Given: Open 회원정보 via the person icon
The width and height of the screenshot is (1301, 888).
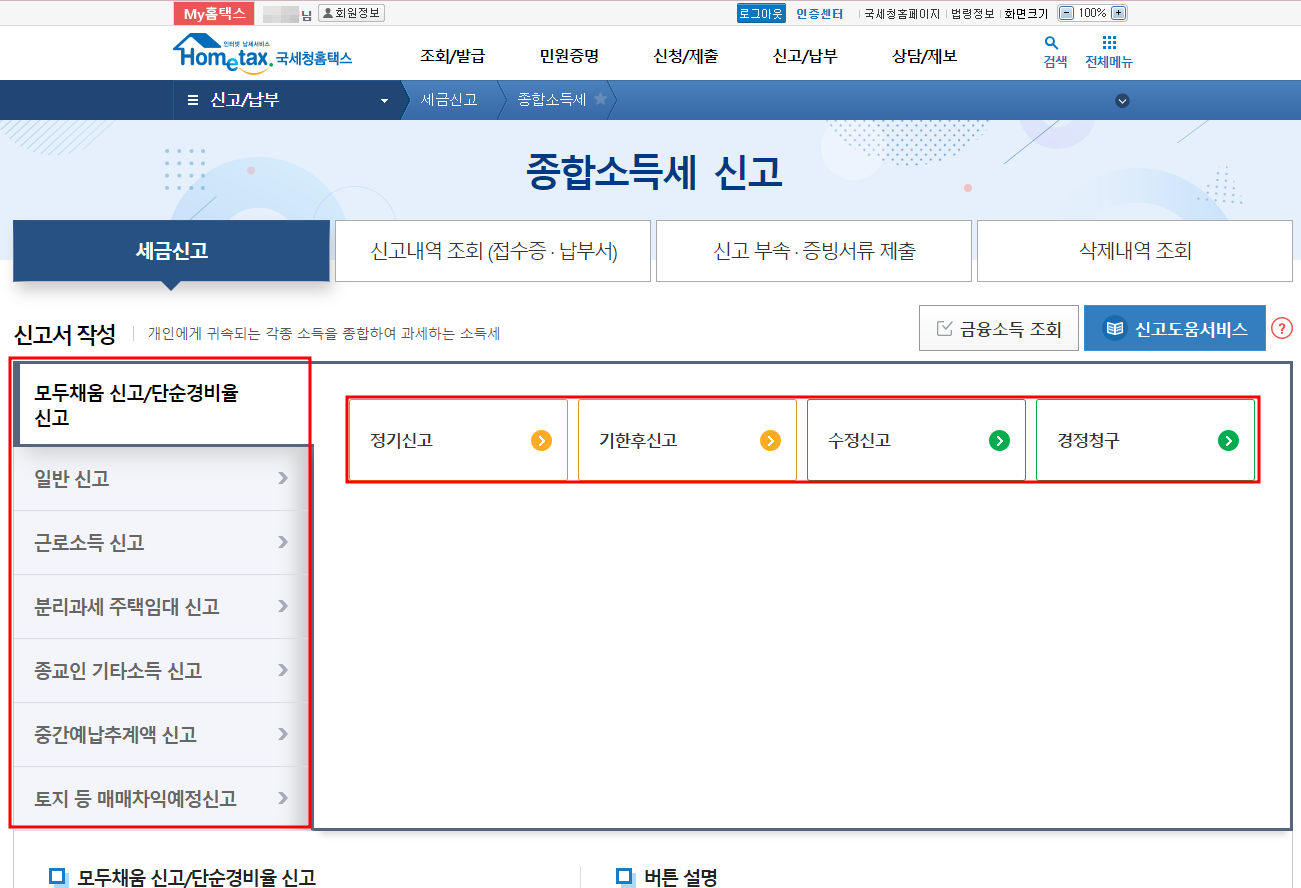Looking at the screenshot, I should click(351, 12).
